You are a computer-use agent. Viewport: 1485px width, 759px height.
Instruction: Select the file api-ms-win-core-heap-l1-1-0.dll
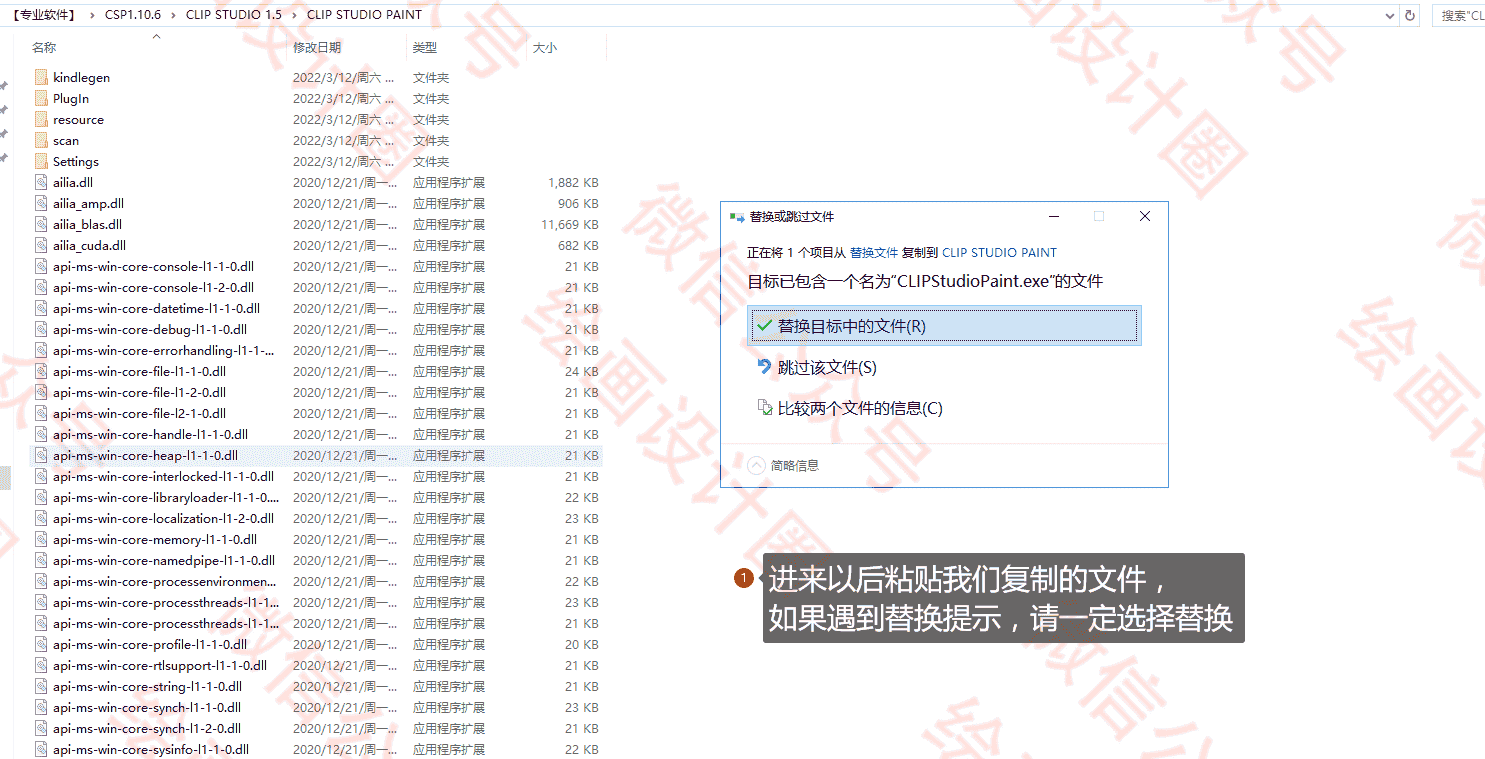(316, 455)
